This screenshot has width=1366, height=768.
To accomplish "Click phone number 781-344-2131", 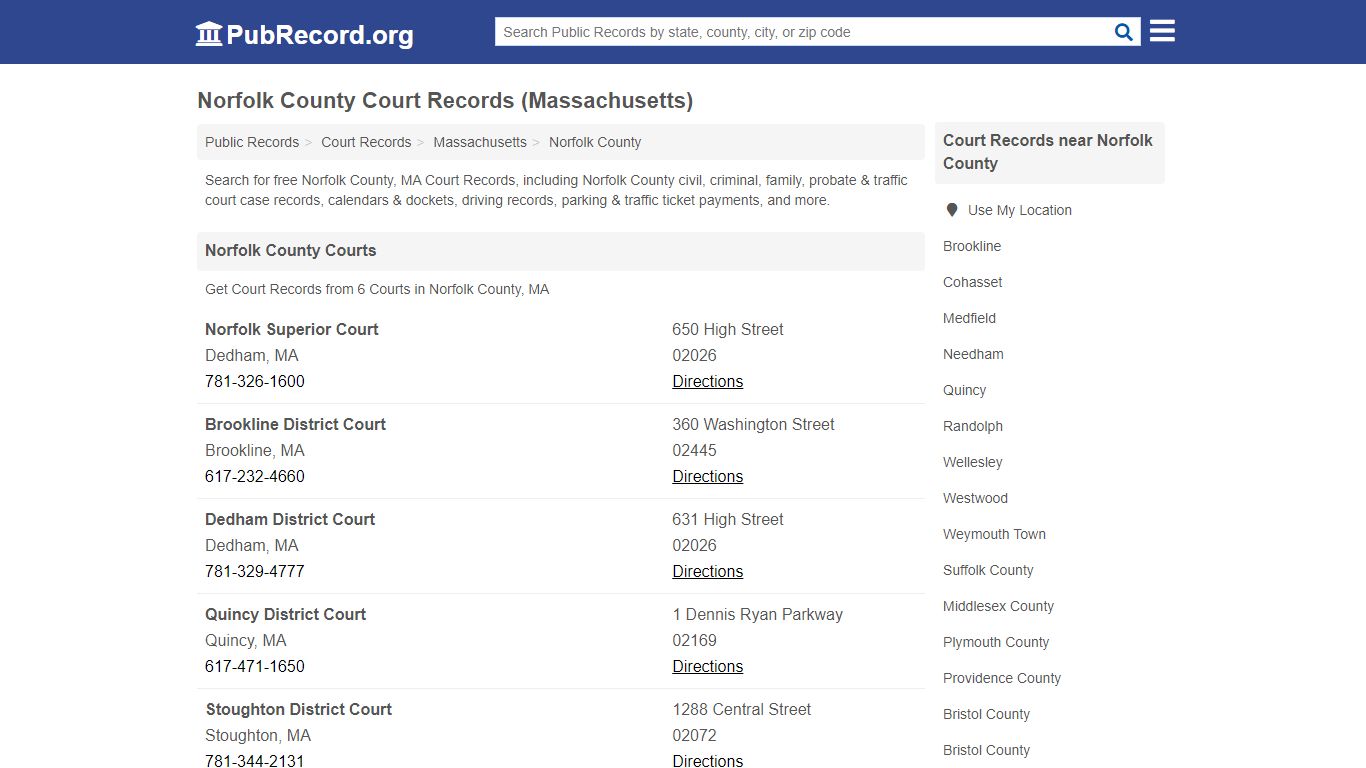I will click(255, 760).
